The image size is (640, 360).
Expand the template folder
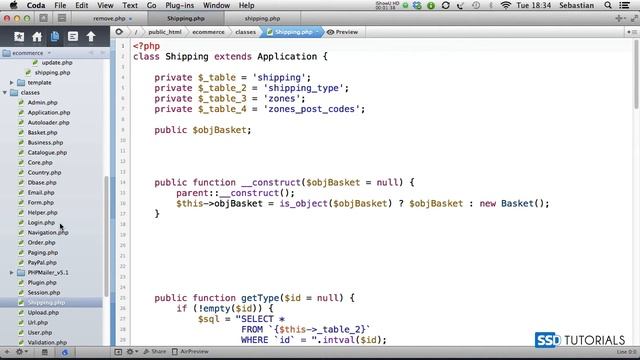(x=11, y=82)
